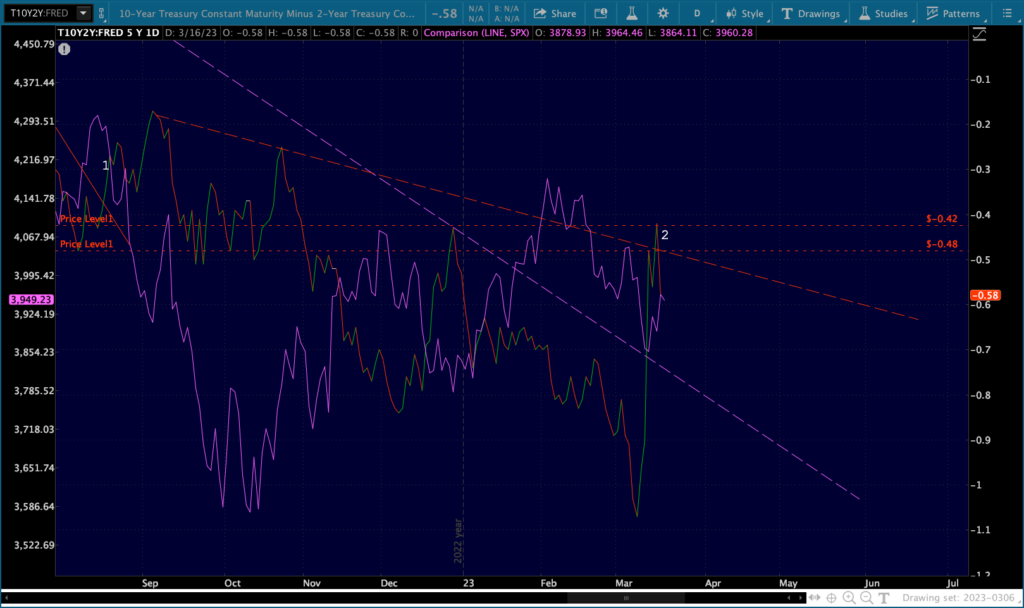Click the Mar label on time axis
Viewport: 1024px width, 608px height.
pos(624,583)
